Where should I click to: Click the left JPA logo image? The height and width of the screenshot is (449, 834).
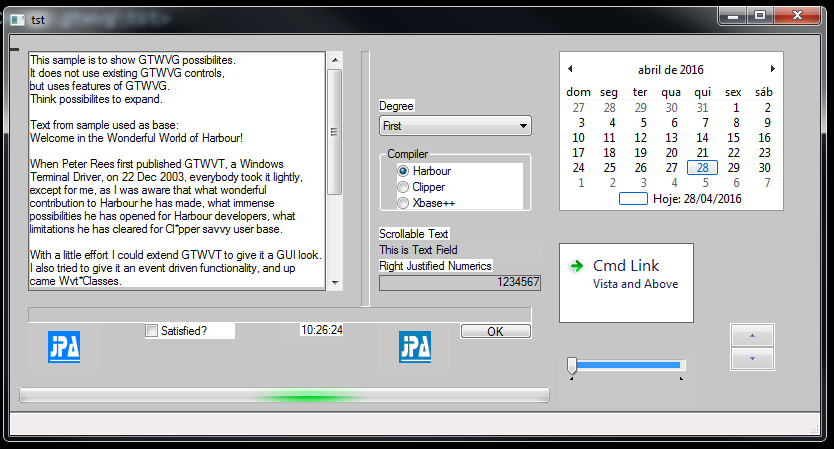coord(64,347)
